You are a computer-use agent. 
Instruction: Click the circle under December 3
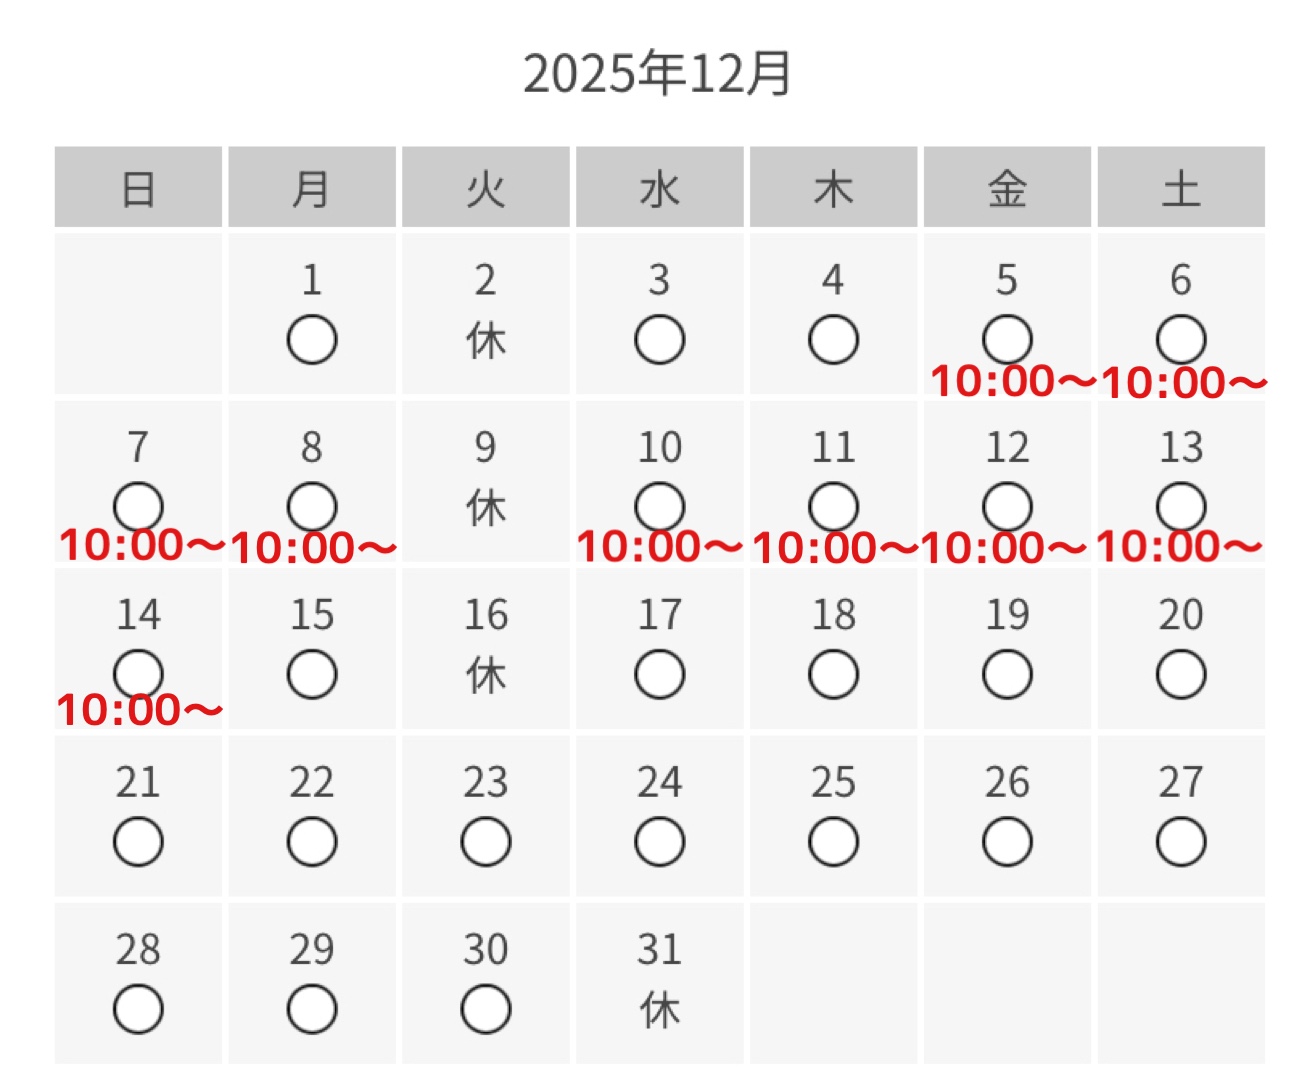659,340
